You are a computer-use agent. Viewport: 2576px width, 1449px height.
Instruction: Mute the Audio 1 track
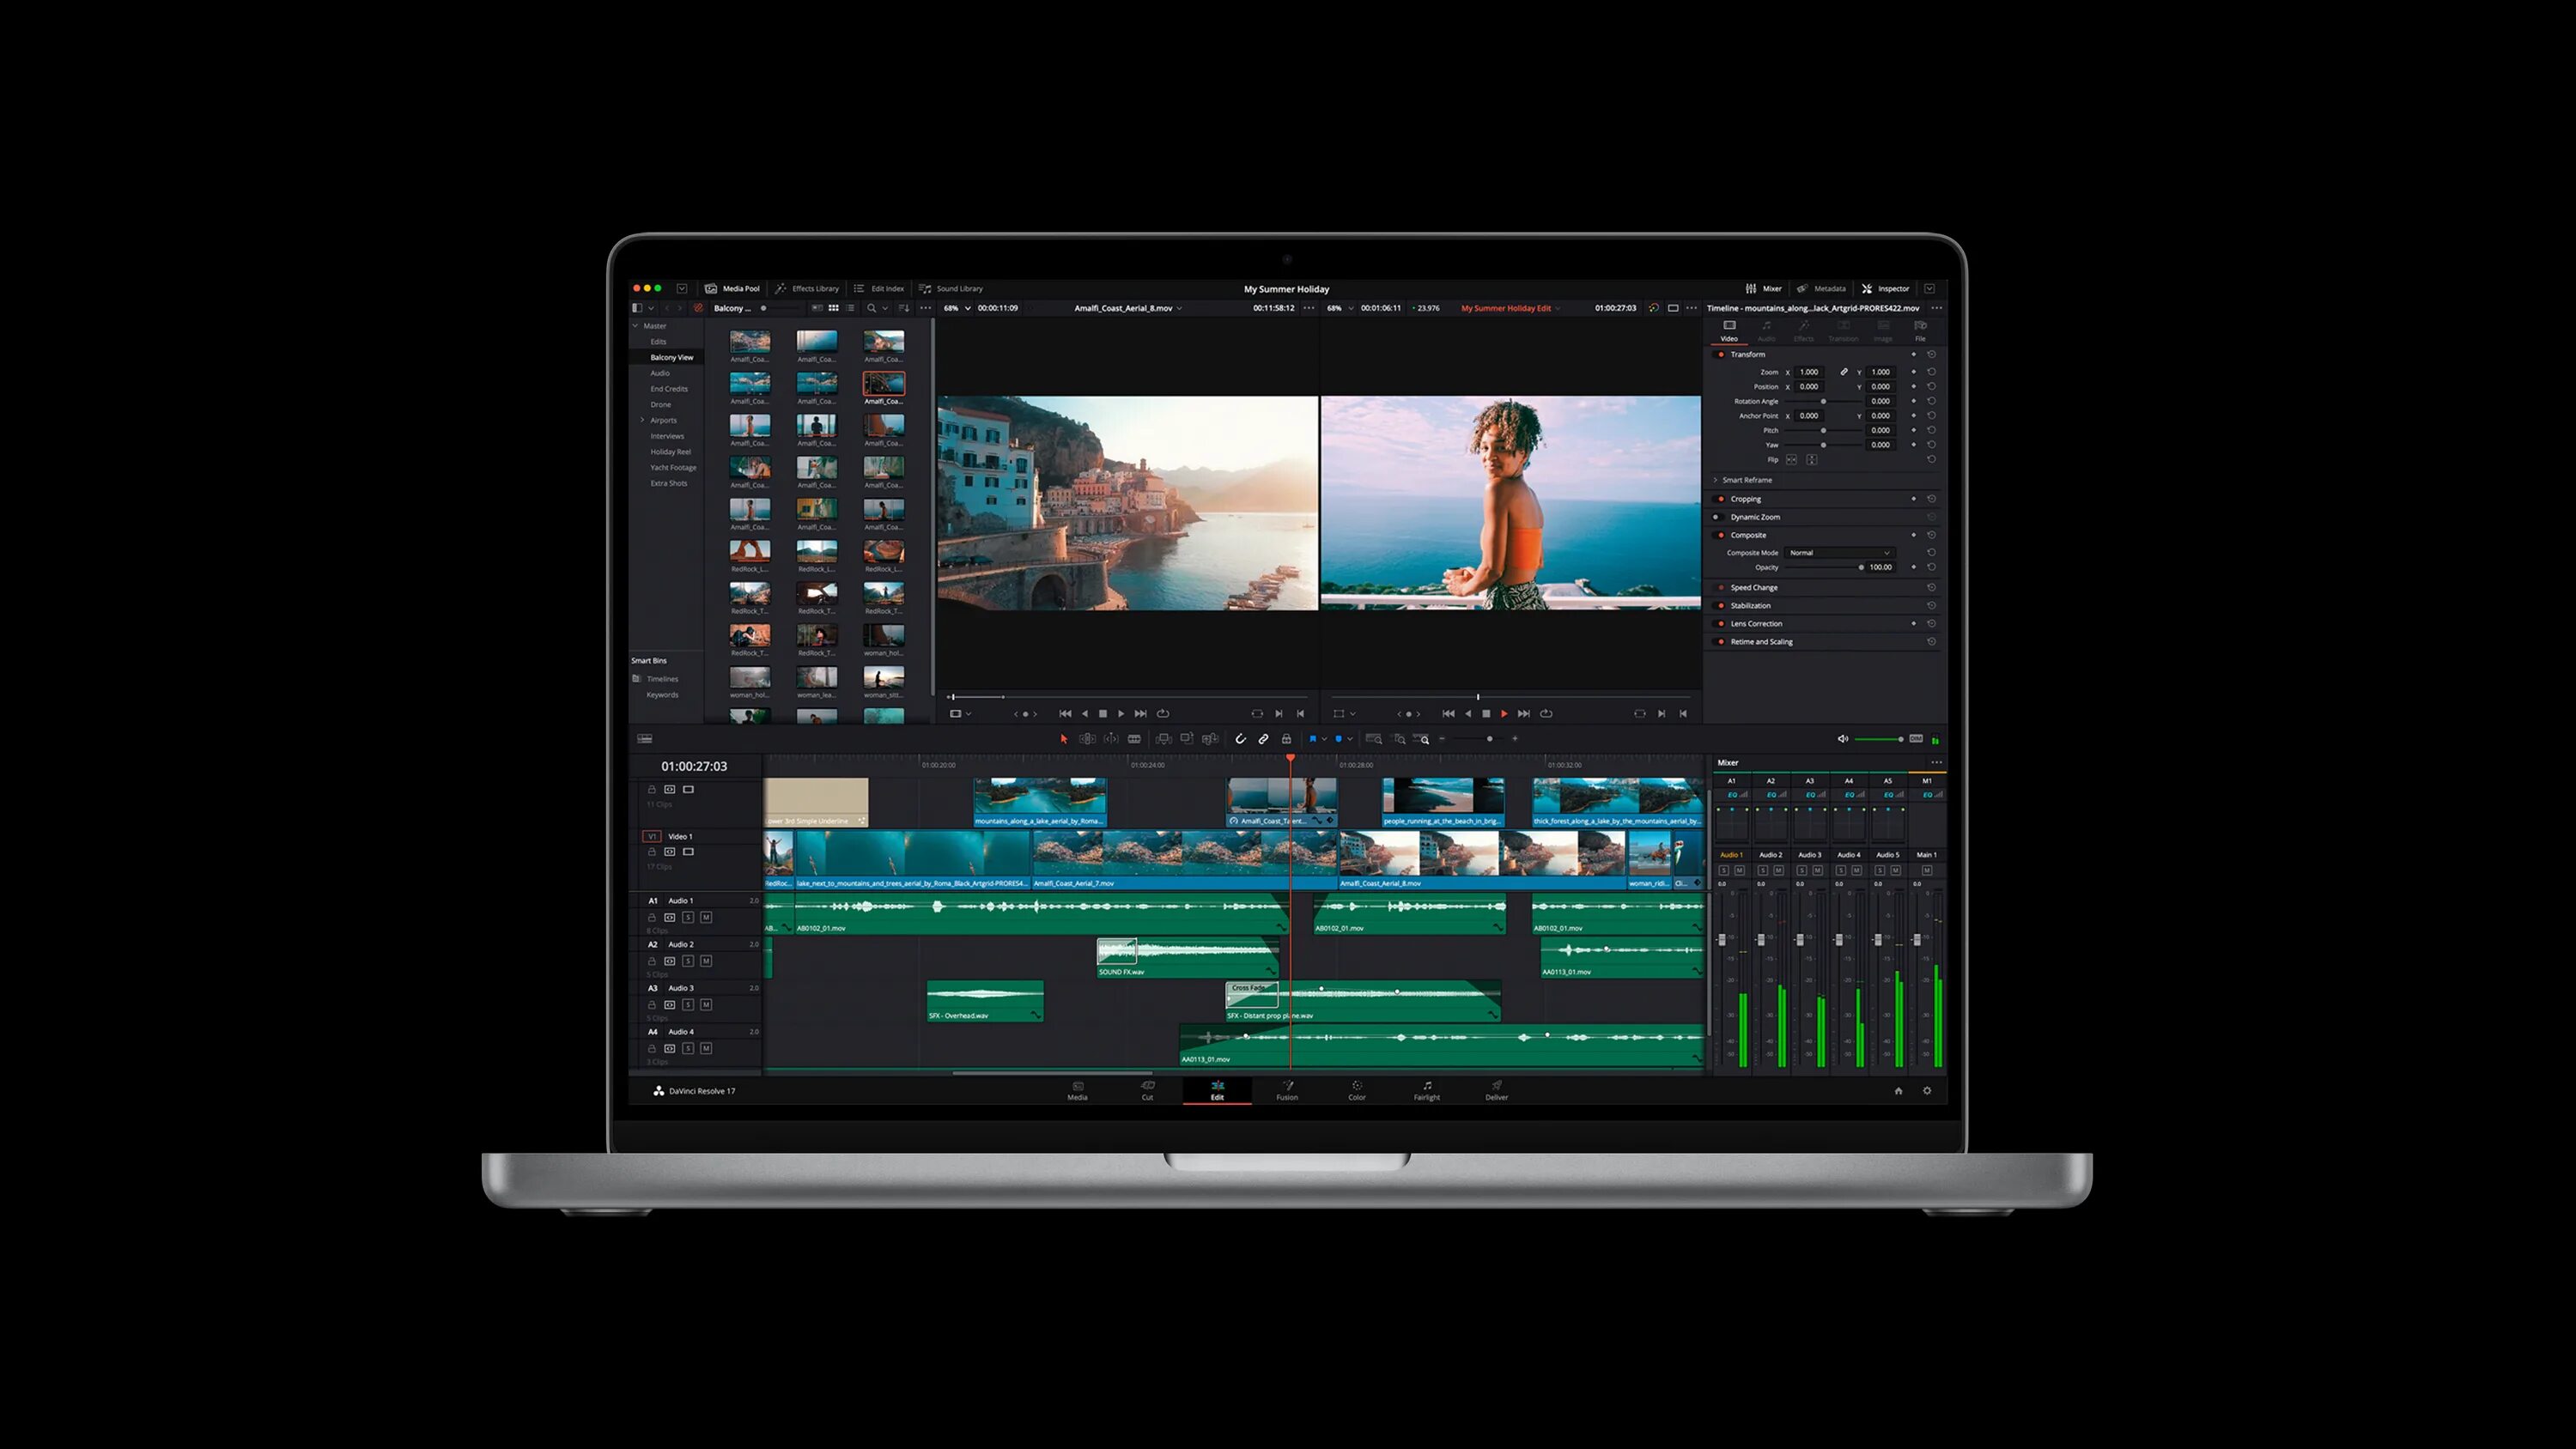pyautogui.click(x=706, y=917)
